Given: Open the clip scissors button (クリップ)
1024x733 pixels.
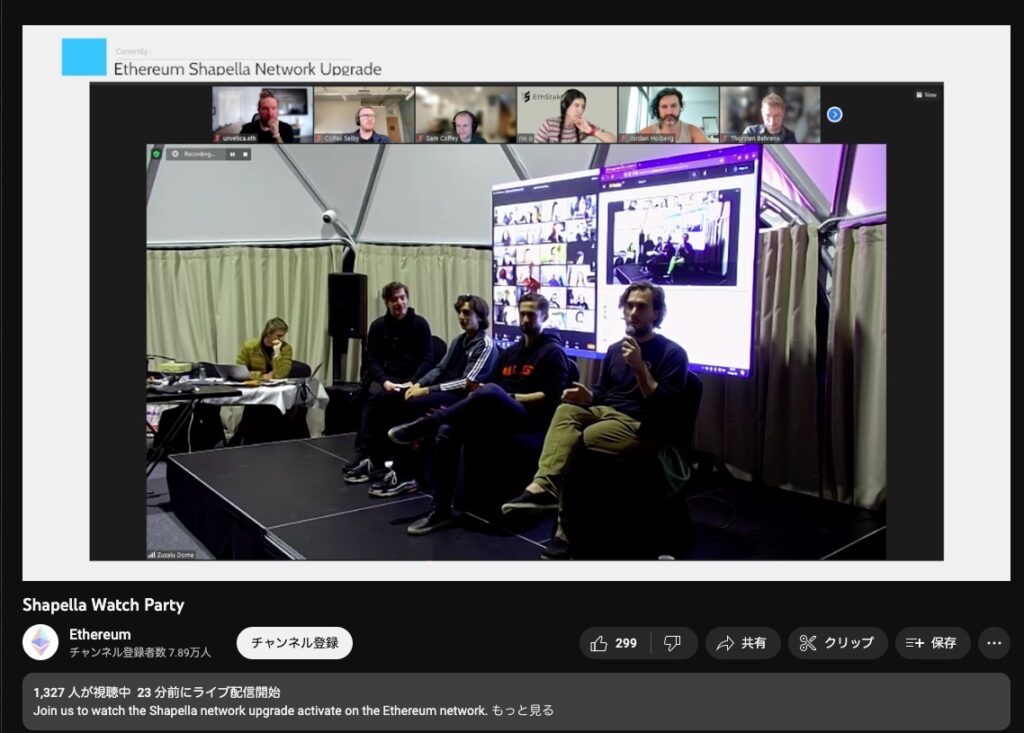Looking at the screenshot, I should coord(837,643).
